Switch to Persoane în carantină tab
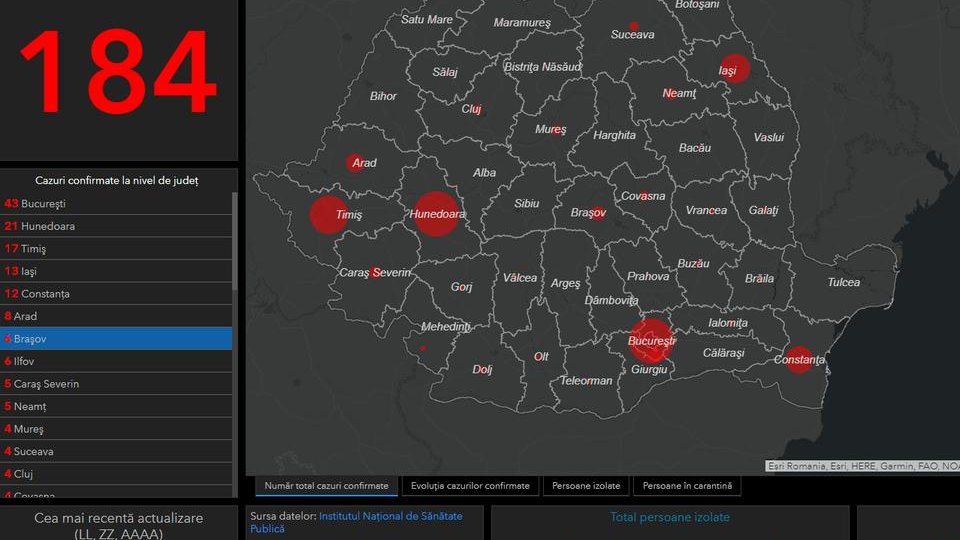 [x=686, y=486]
